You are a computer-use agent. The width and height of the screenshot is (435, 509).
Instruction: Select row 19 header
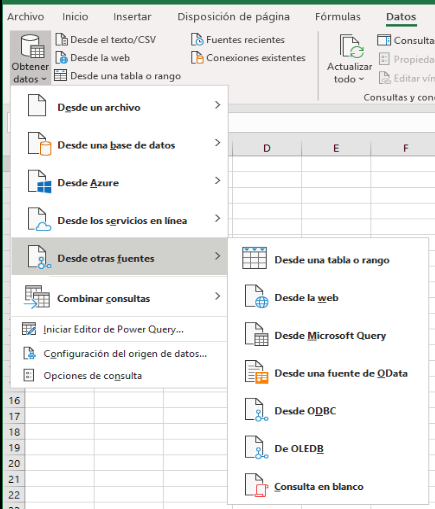[14, 448]
